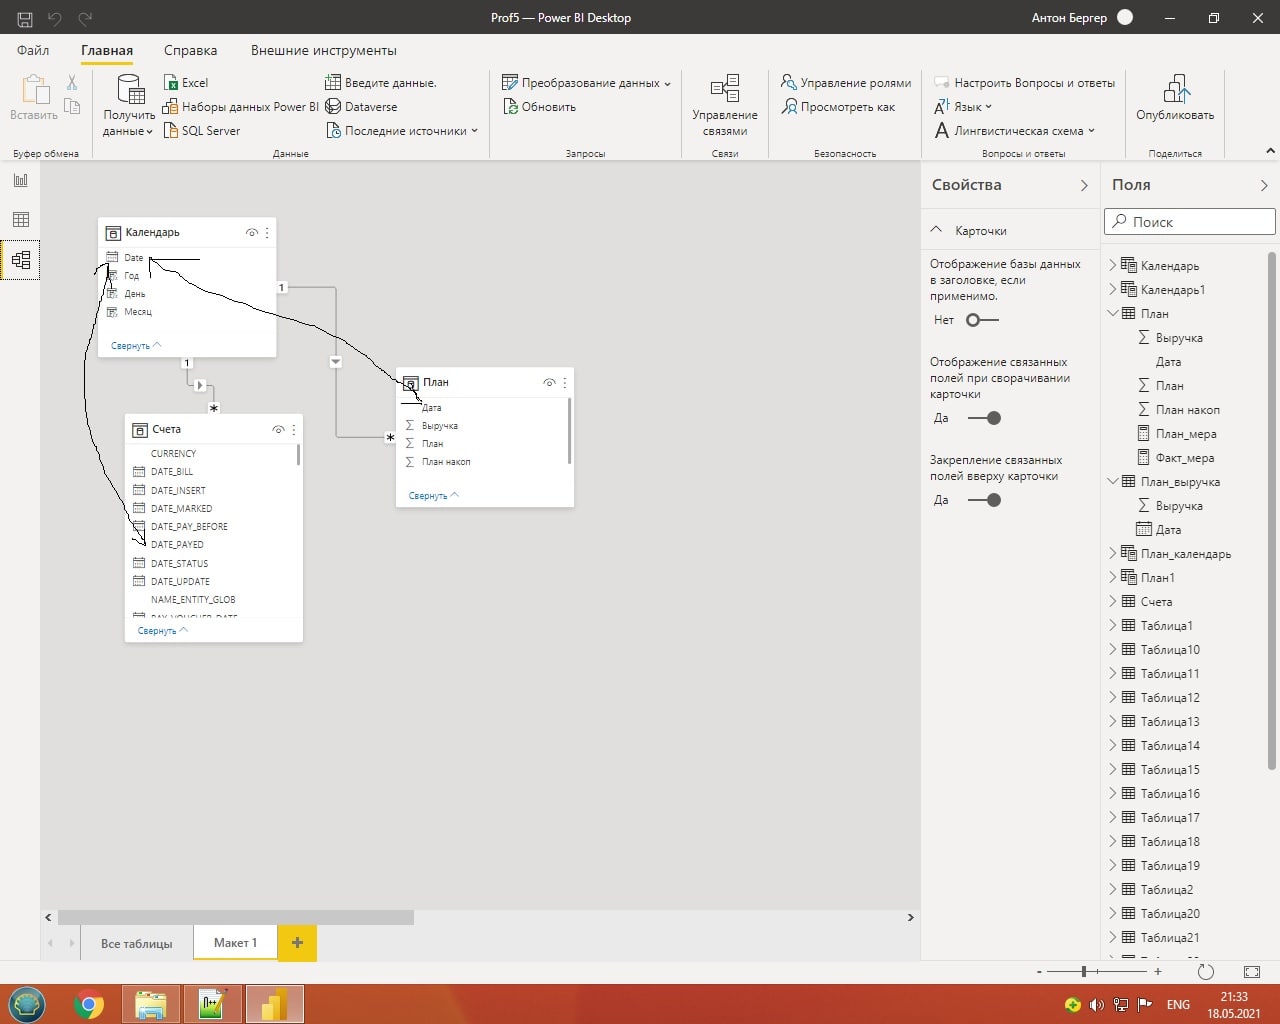Click the Fit to page icon

point(1252,972)
